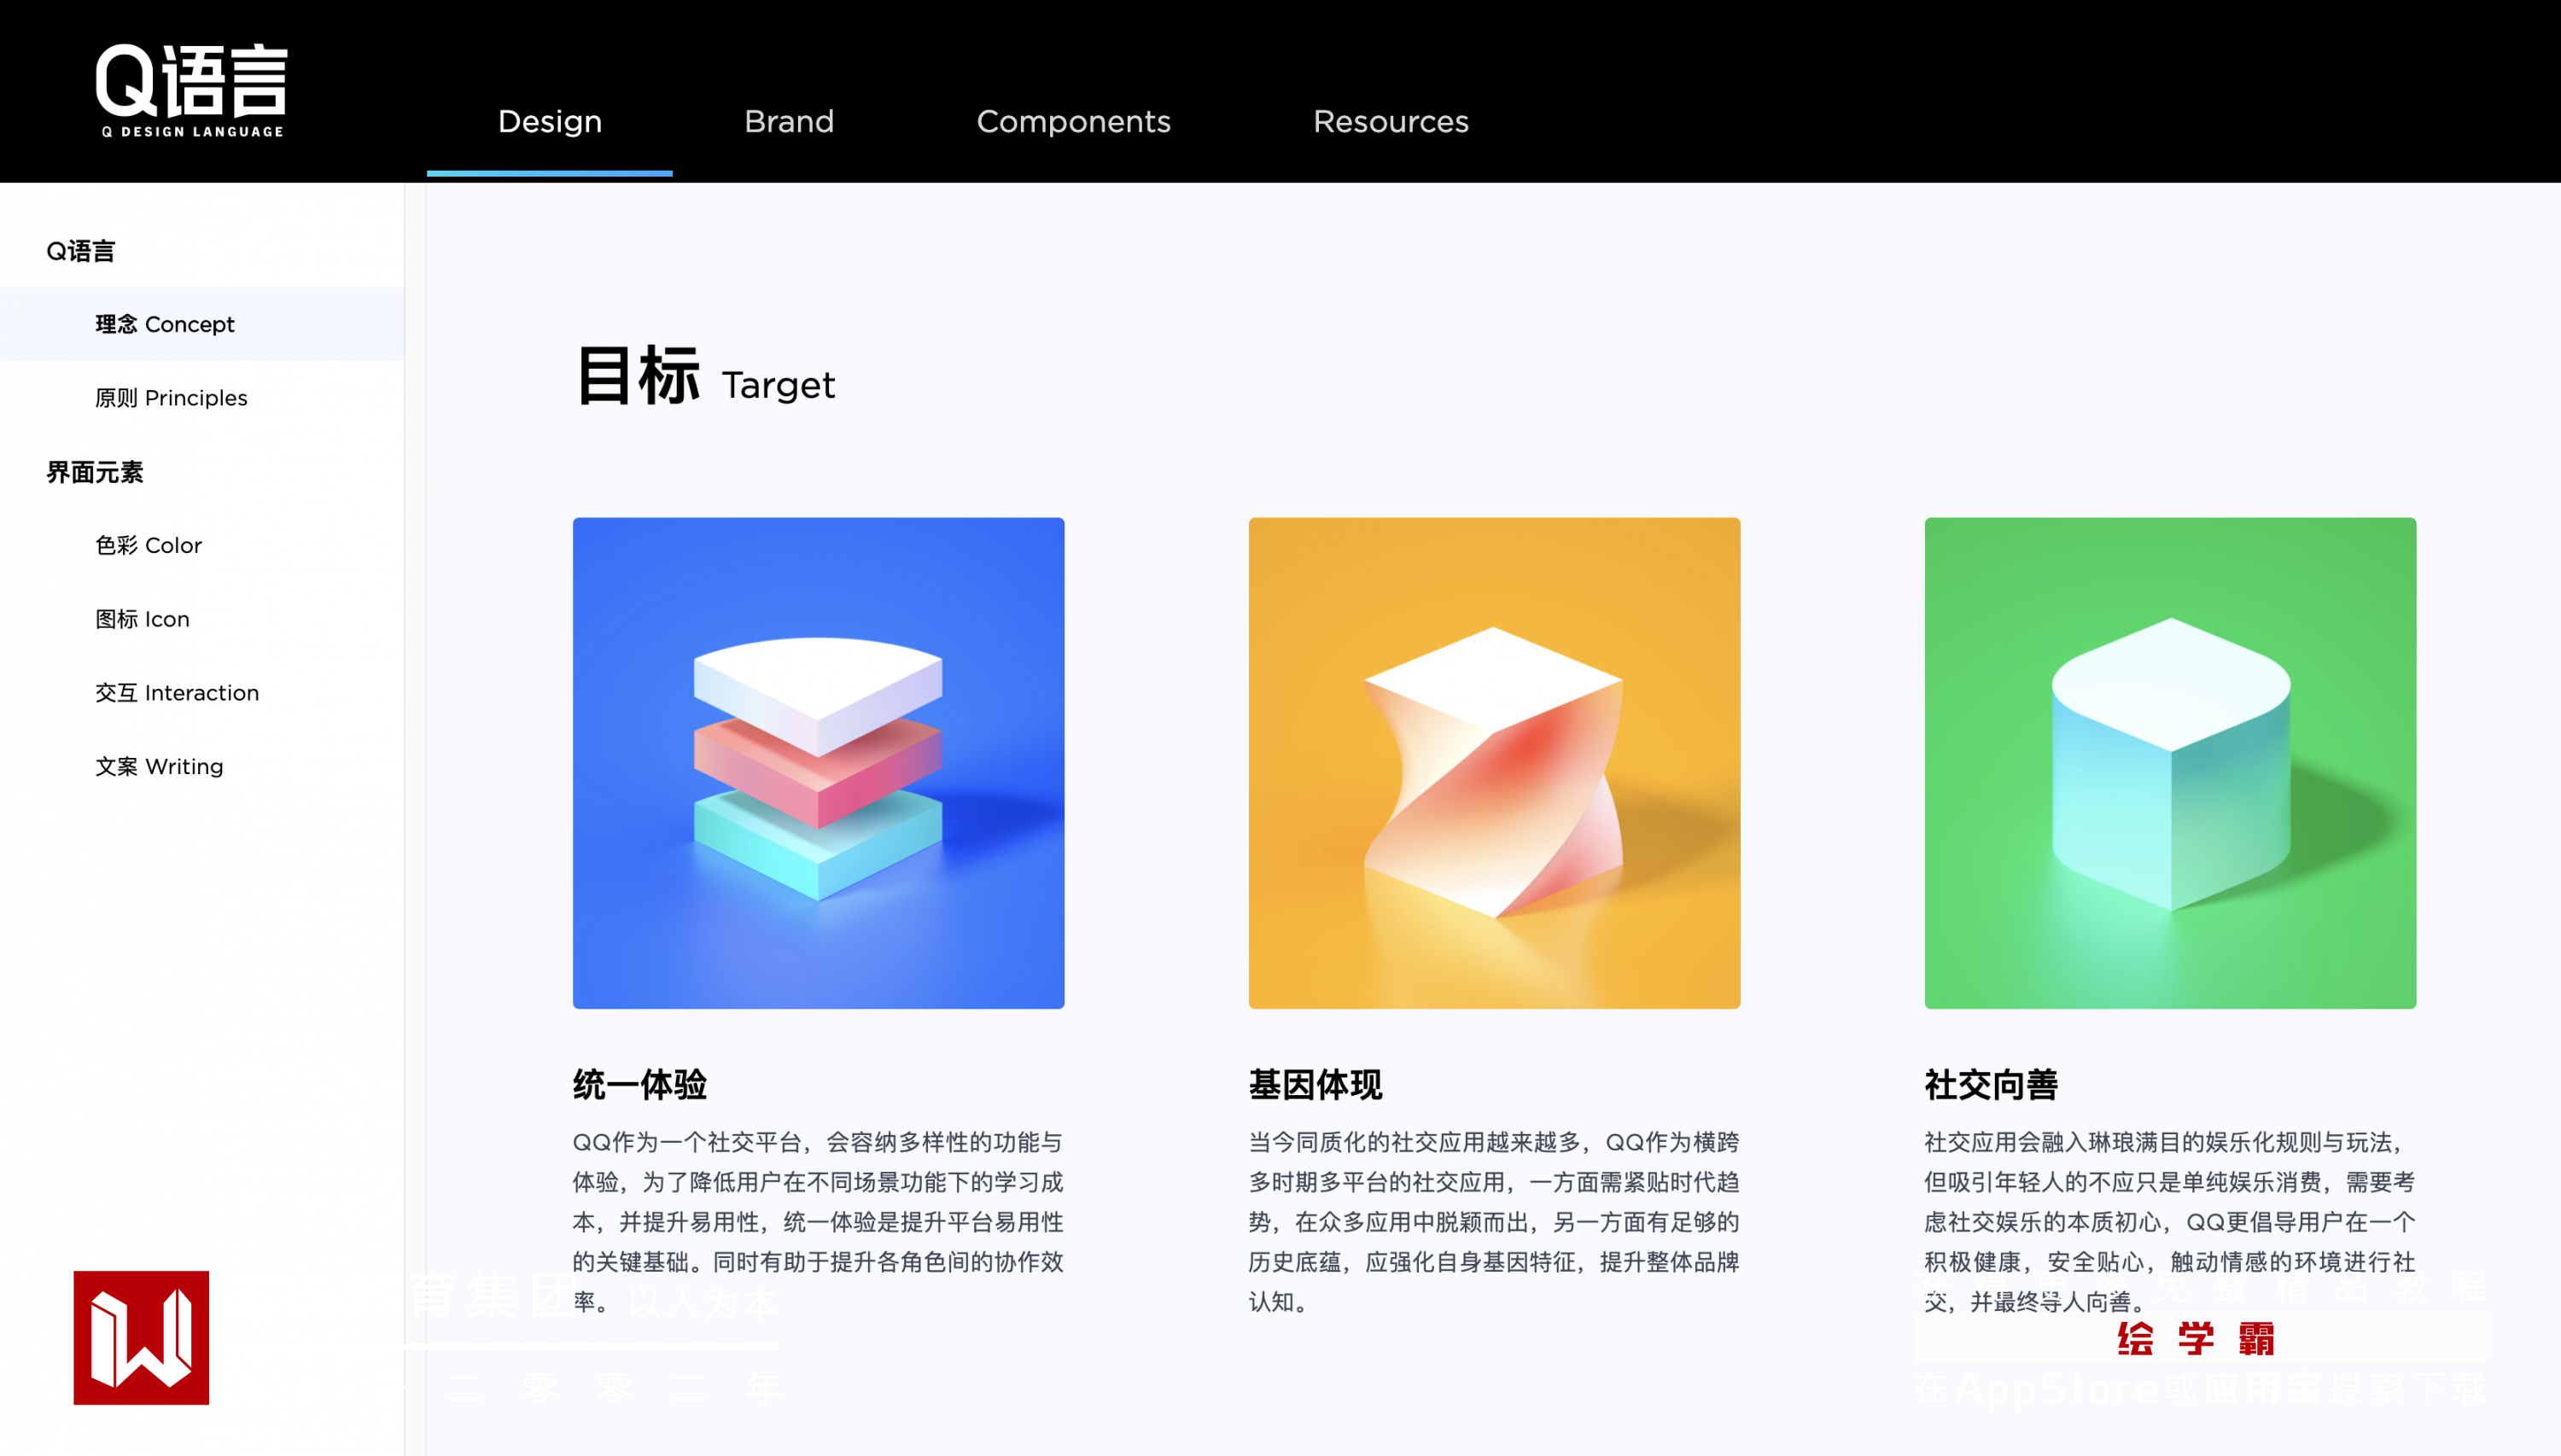Switch to the Brand tab
2561x1456 pixels.
[x=788, y=121]
